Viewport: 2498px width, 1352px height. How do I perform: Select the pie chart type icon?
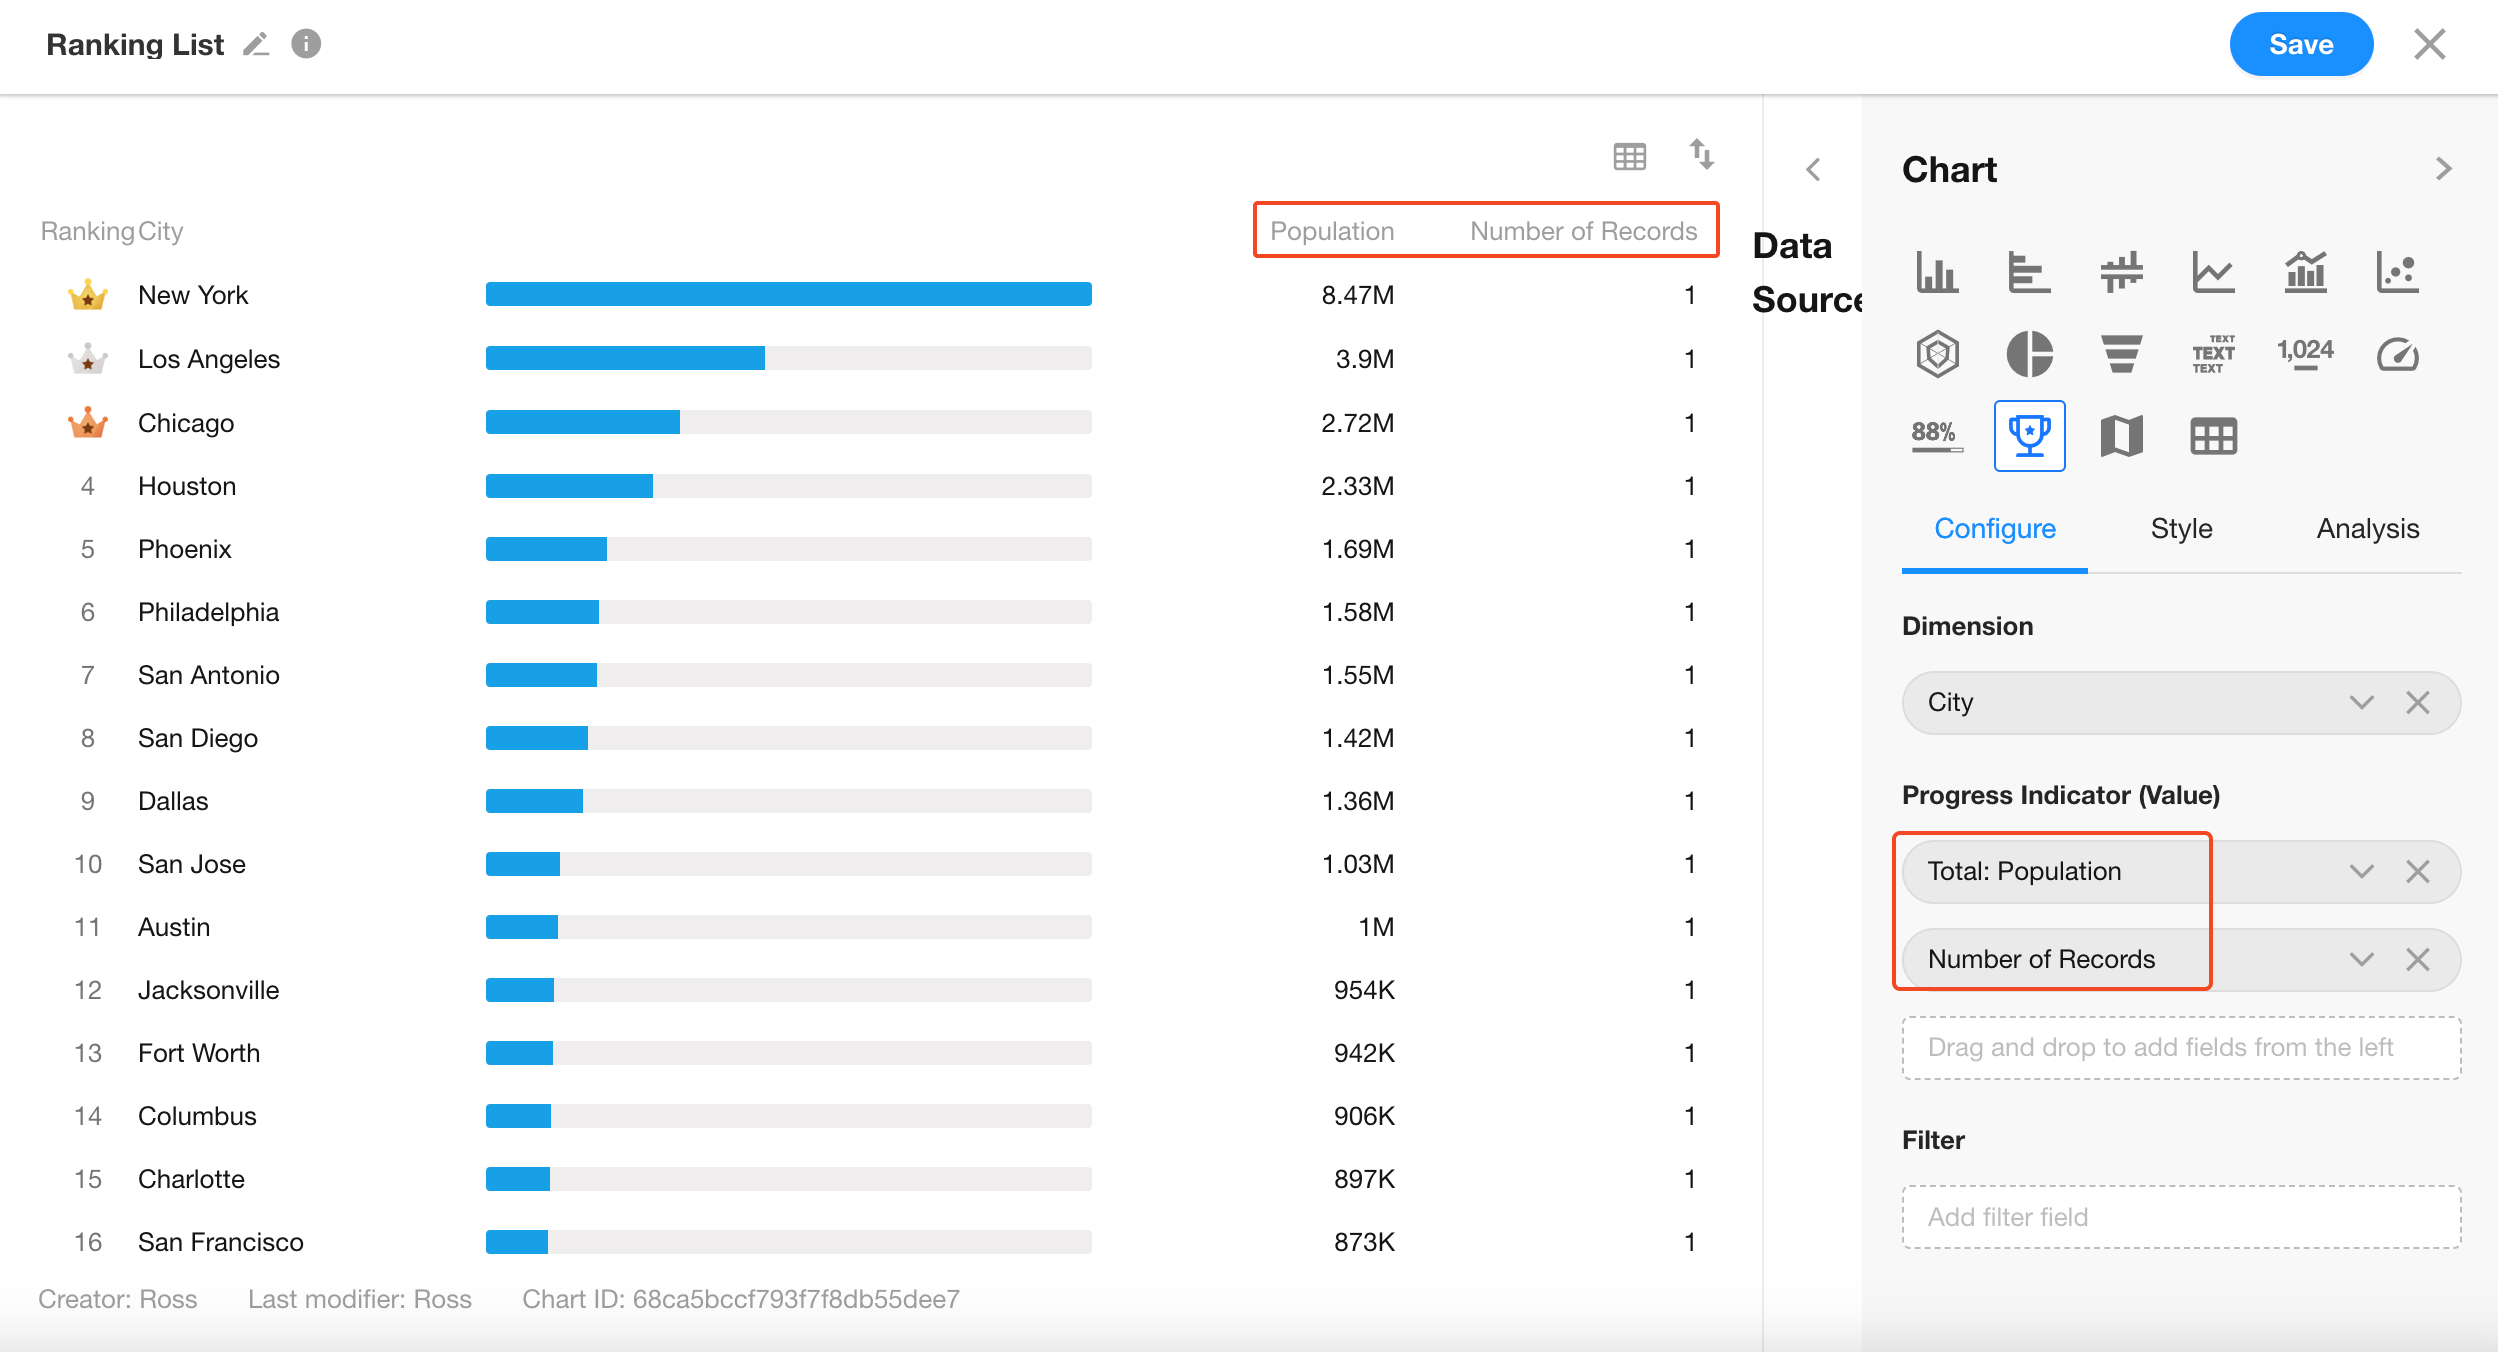pos(2029,354)
